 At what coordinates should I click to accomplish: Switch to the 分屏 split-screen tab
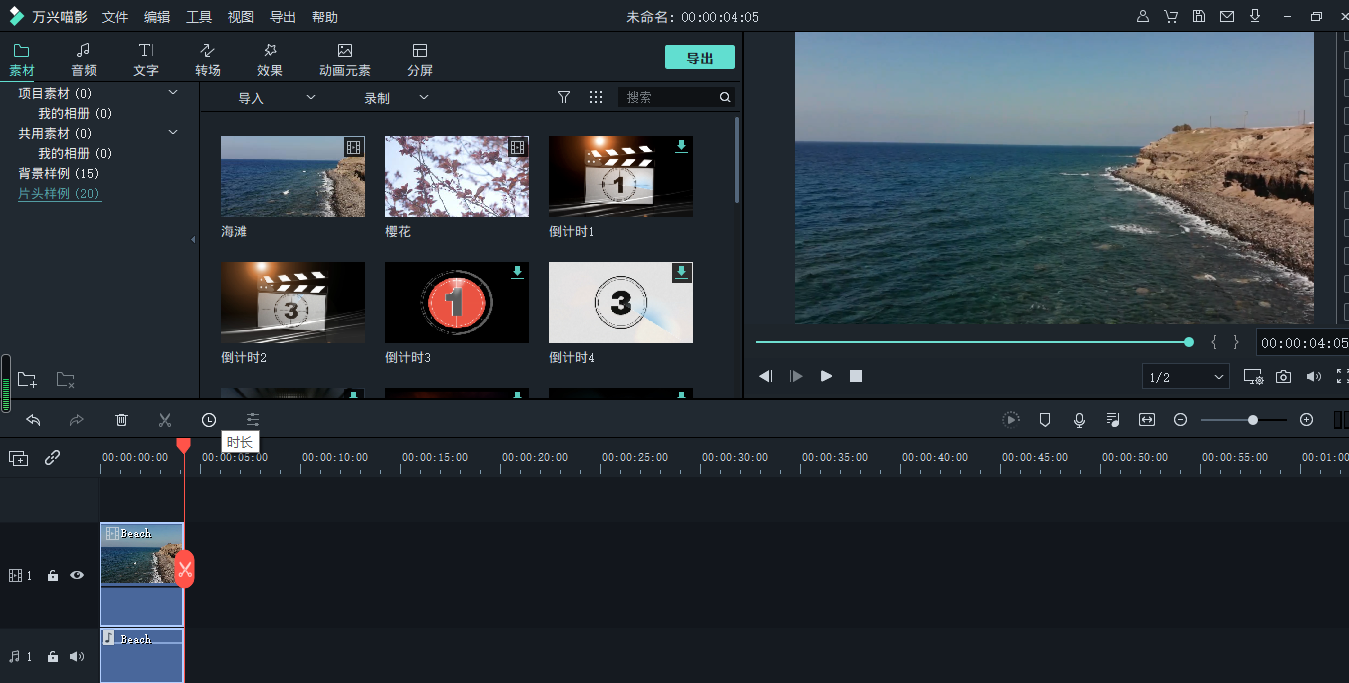[419, 57]
